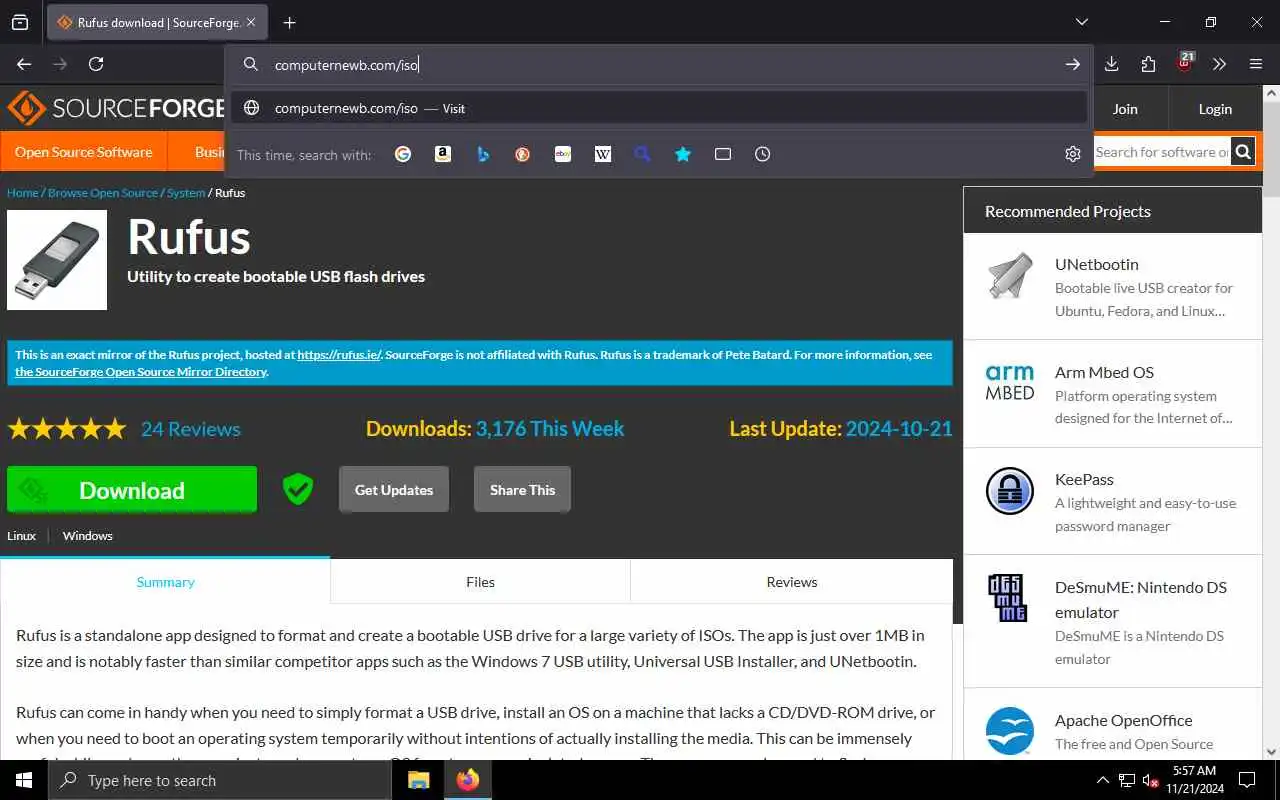Search with DuckDuckGo engine icon
The width and height of the screenshot is (1280, 800).
pos(523,154)
